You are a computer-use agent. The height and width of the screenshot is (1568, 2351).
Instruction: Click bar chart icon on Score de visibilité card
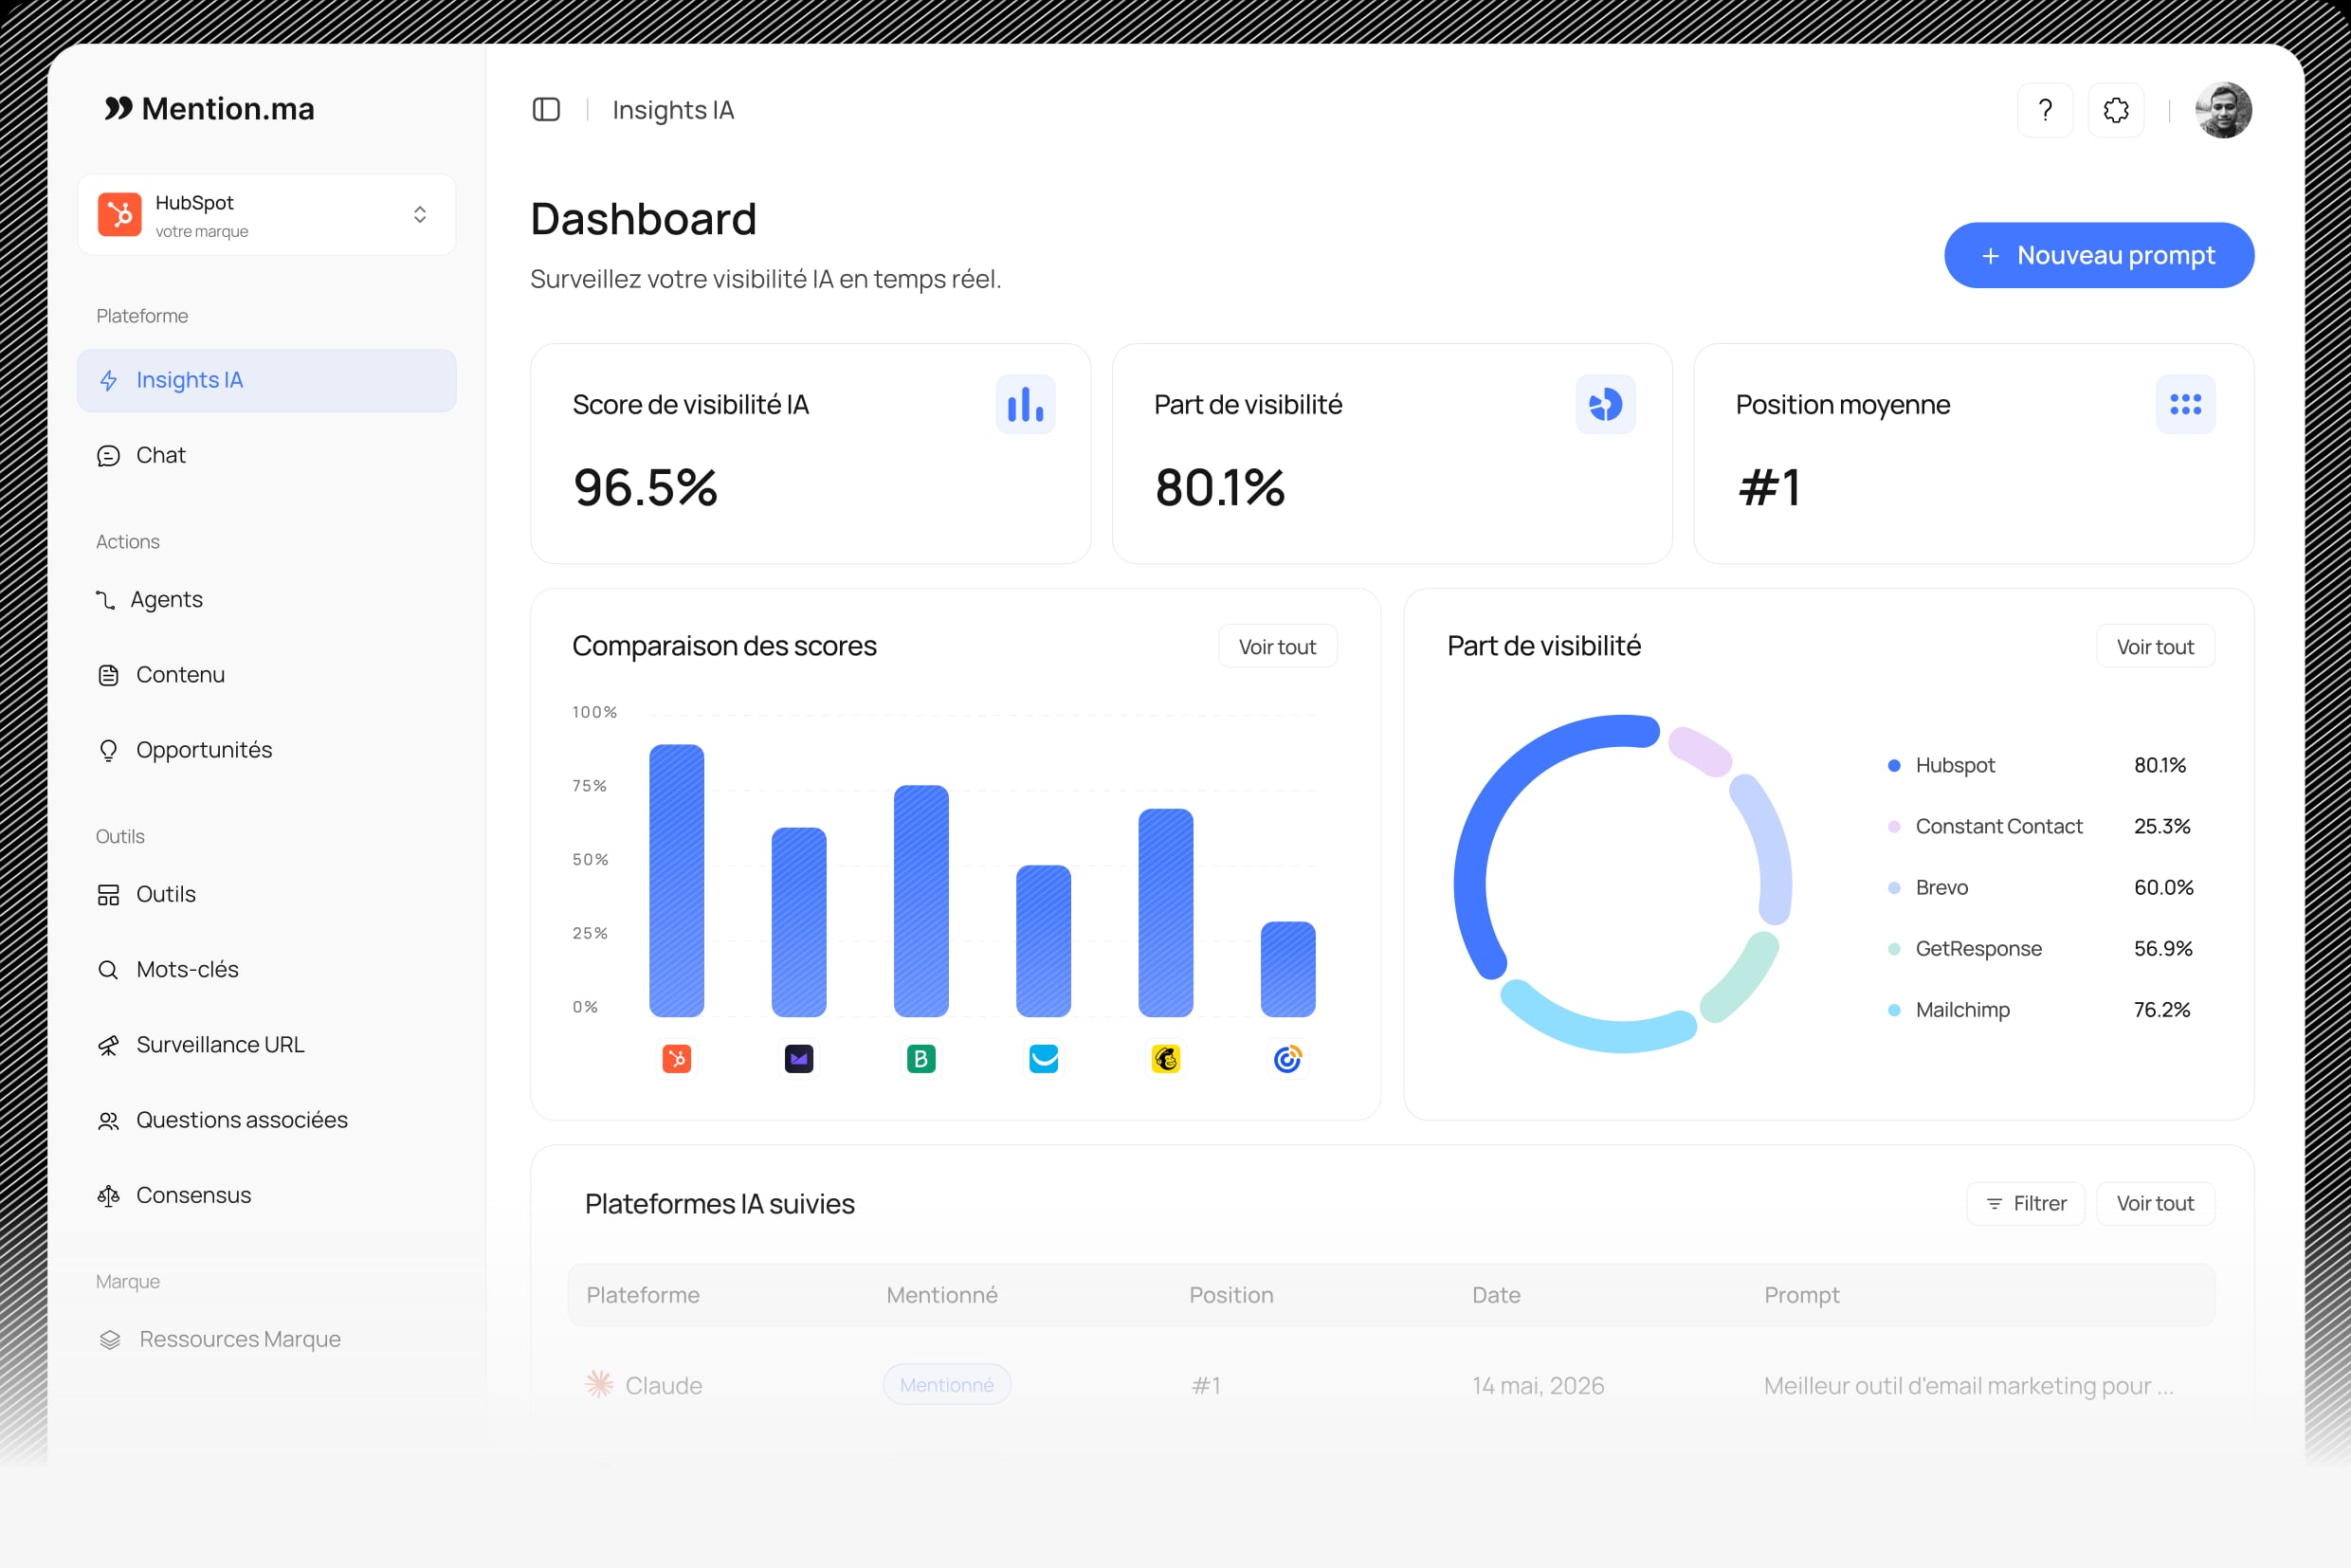(1025, 404)
